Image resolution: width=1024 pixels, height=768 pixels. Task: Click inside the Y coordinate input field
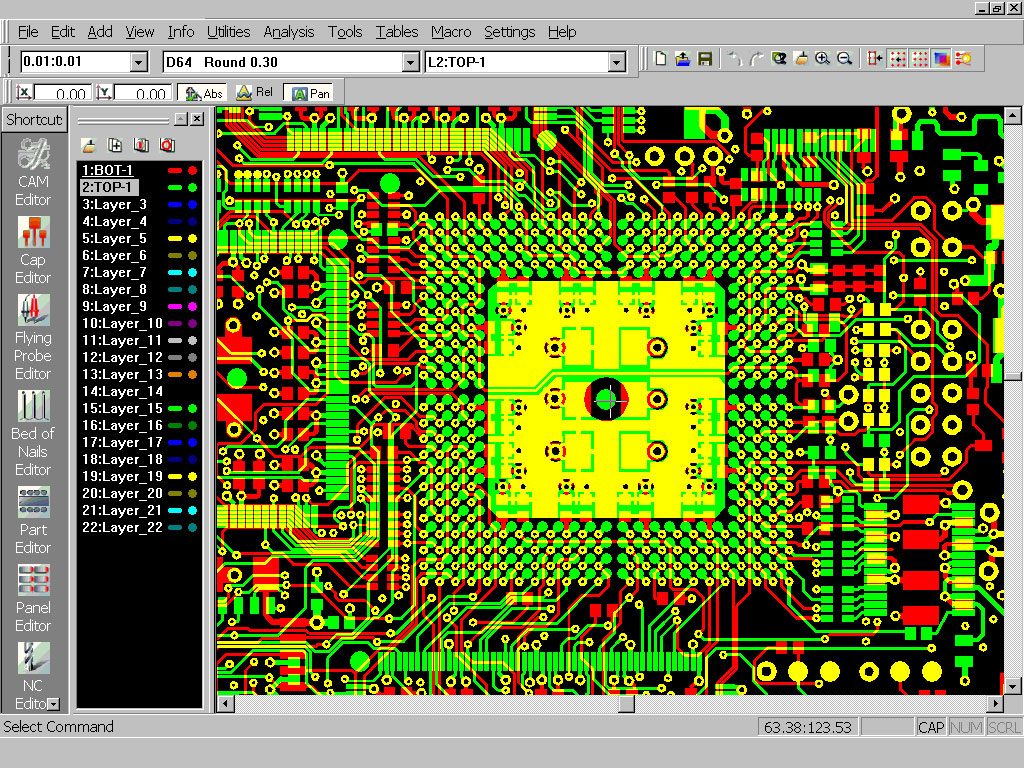142,93
